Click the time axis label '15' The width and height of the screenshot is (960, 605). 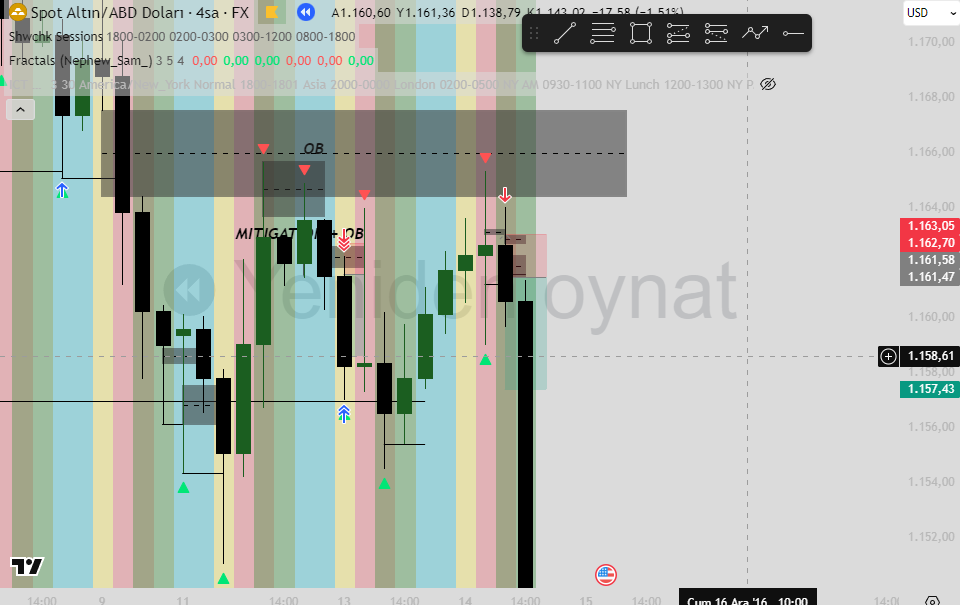(586, 601)
